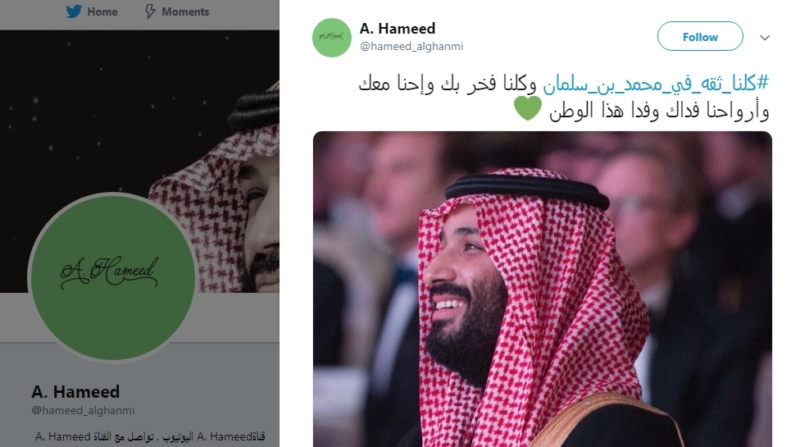
Task: Click the profile bio text mentioning YouTube
Action: (150, 437)
